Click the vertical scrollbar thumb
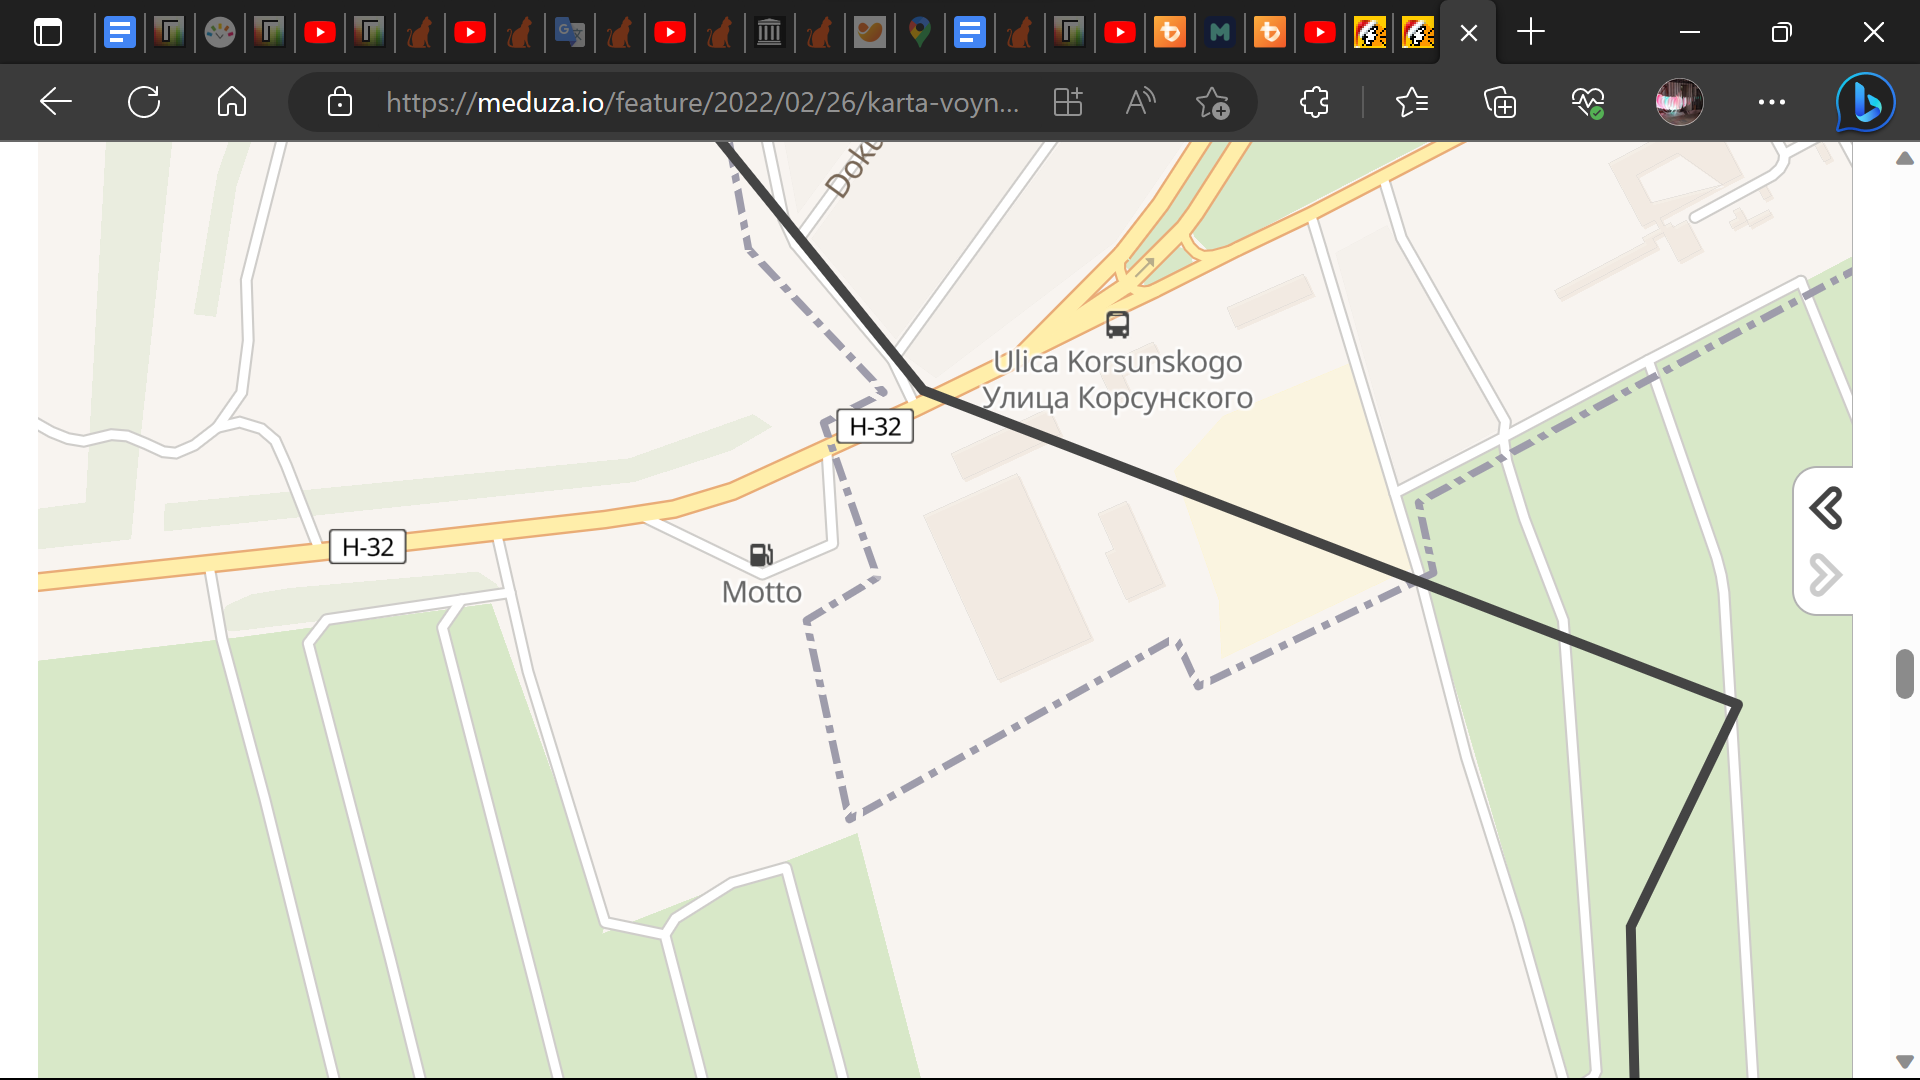The height and width of the screenshot is (1080, 1920). [1904, 674]
